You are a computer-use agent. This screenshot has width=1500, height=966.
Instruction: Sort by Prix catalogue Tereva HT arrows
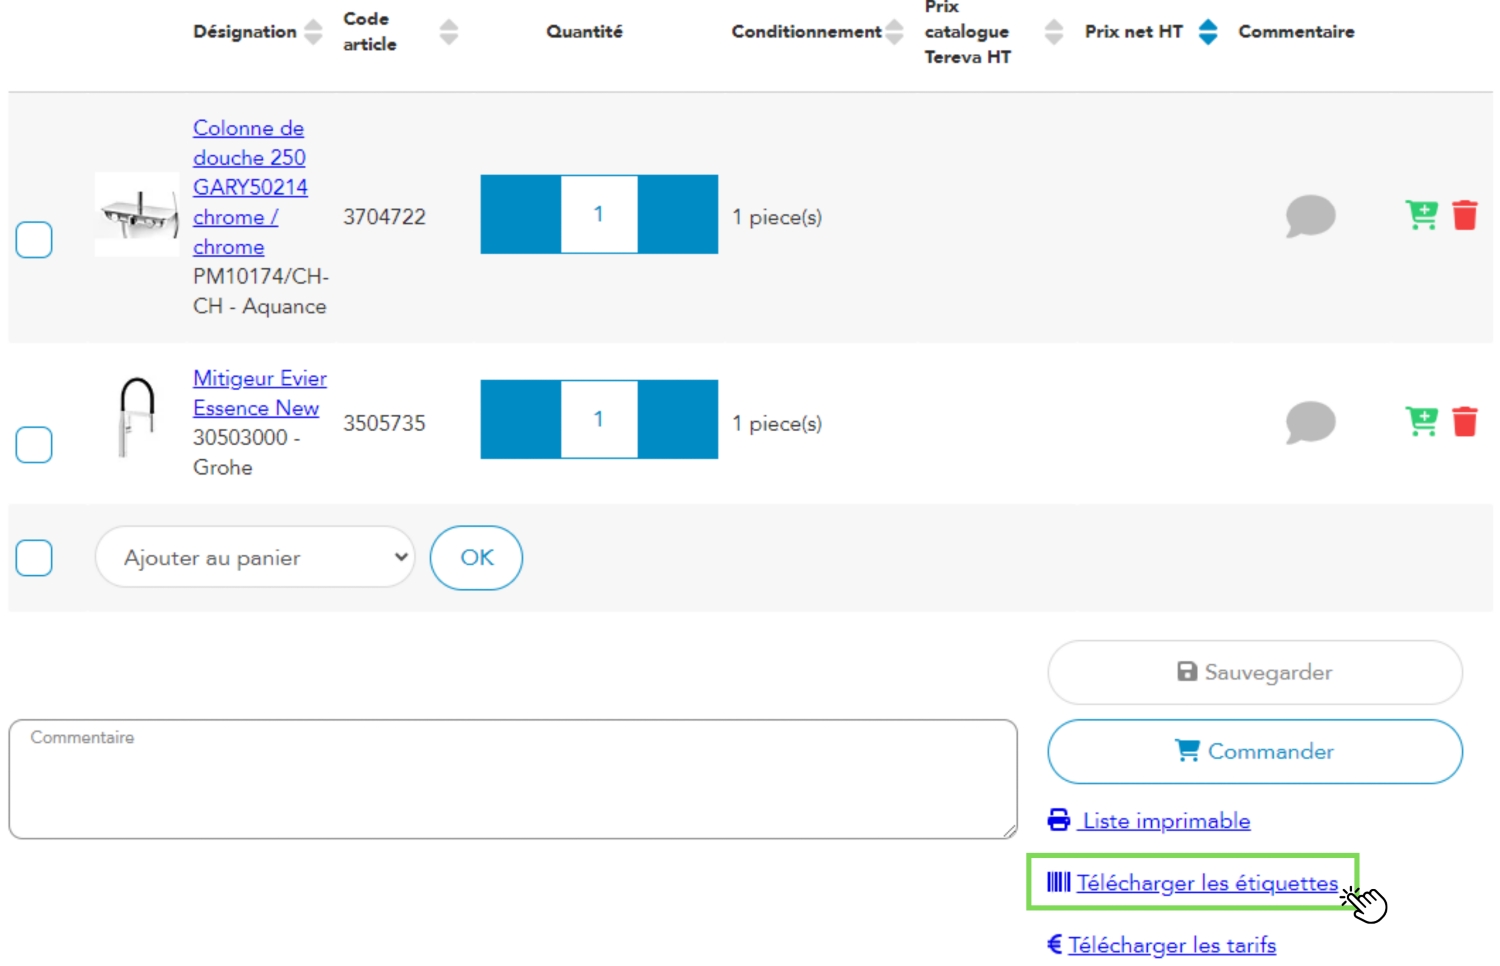[1054, 32]
